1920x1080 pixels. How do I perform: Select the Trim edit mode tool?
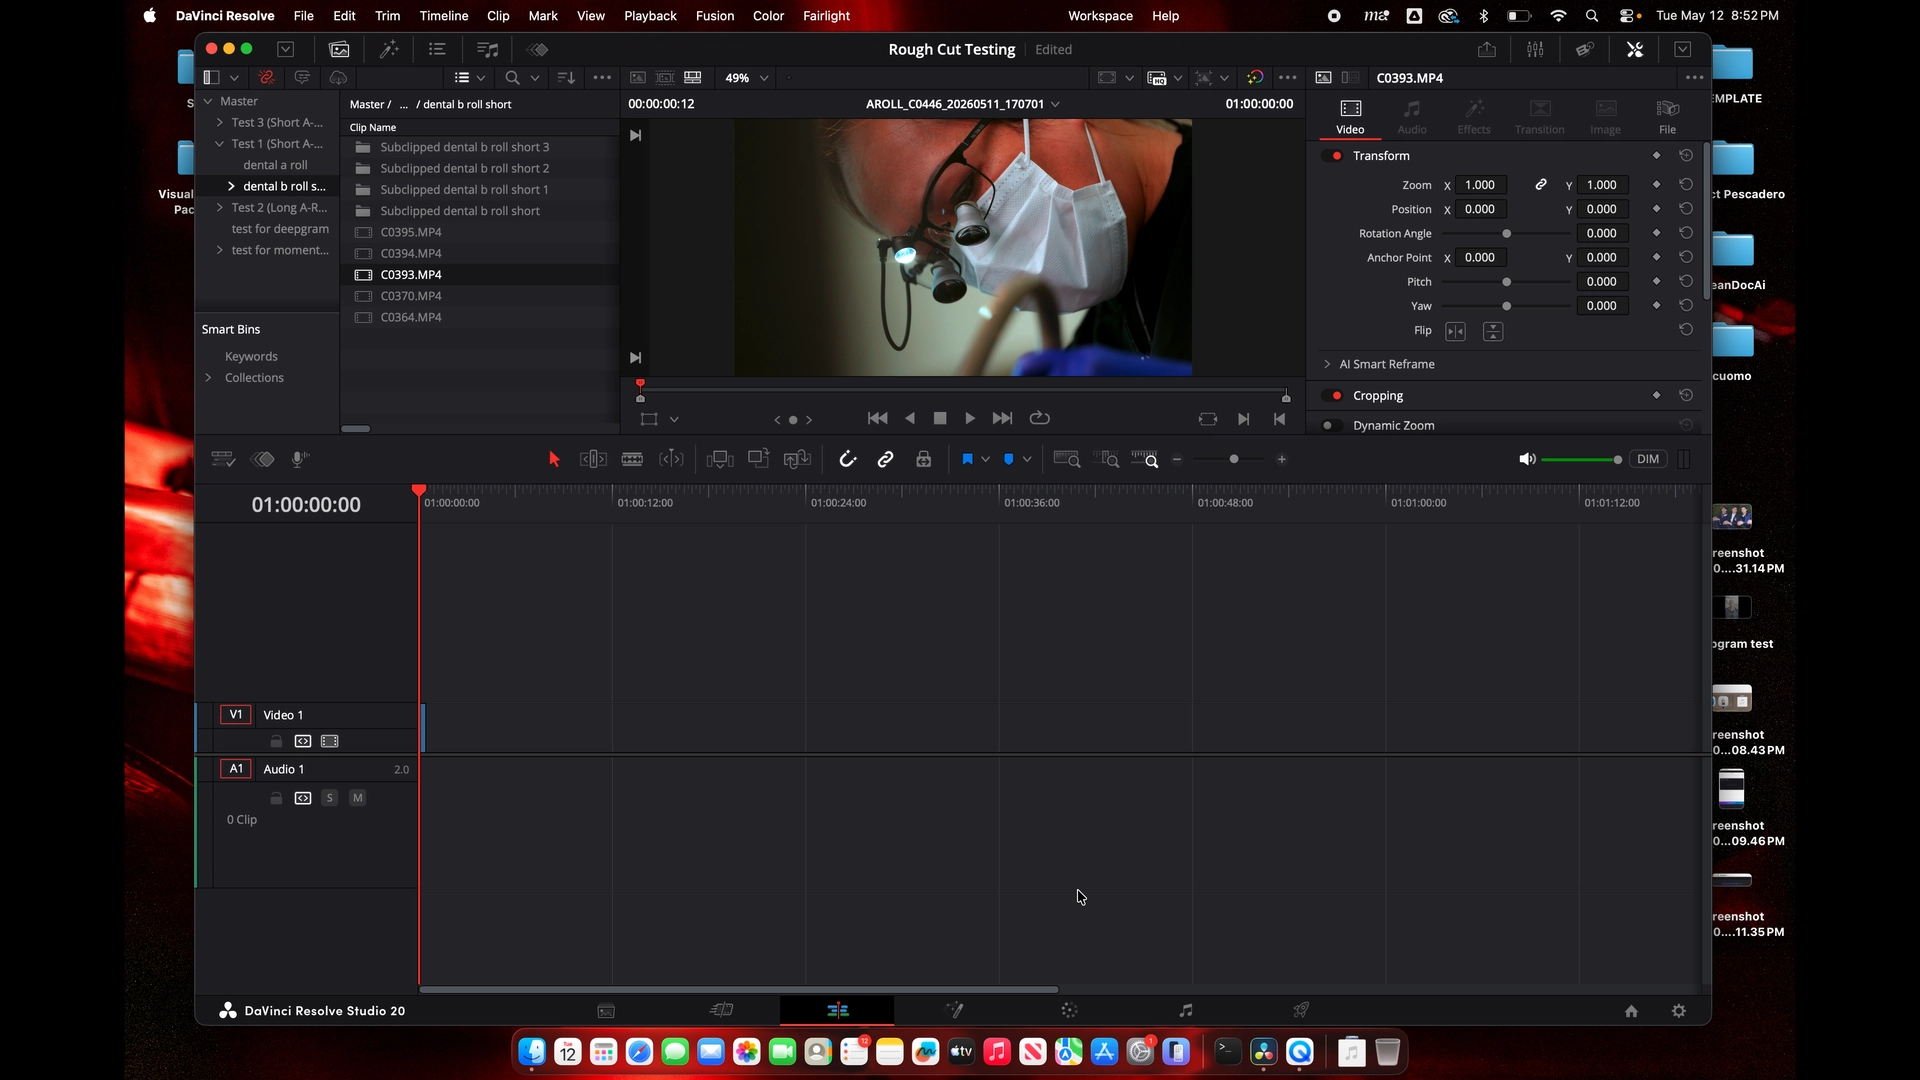pyautogui.click(x=593, y=459)
